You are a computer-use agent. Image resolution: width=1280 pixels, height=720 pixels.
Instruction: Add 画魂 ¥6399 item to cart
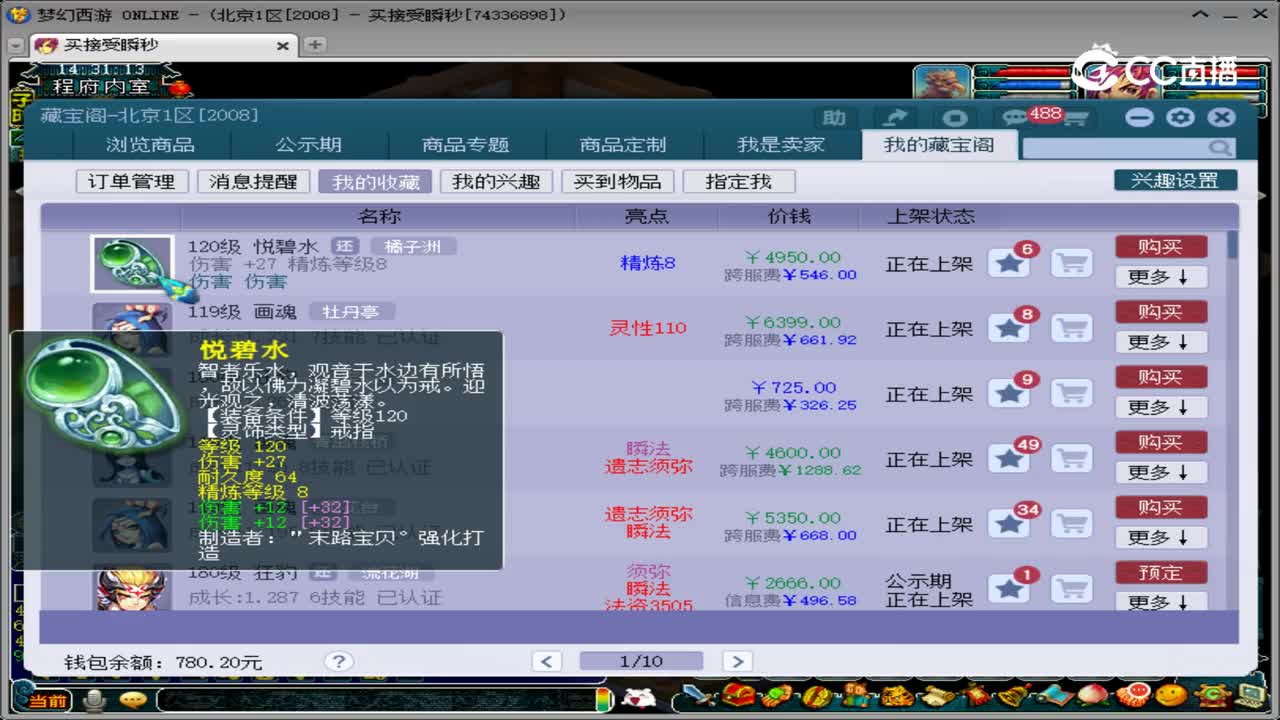(1072, 329)
